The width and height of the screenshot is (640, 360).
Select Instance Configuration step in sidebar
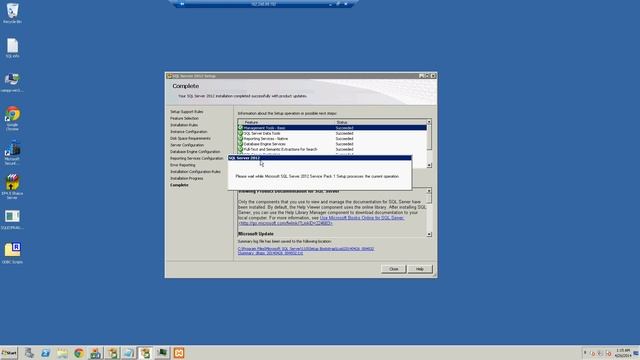(x=189, y=131)
